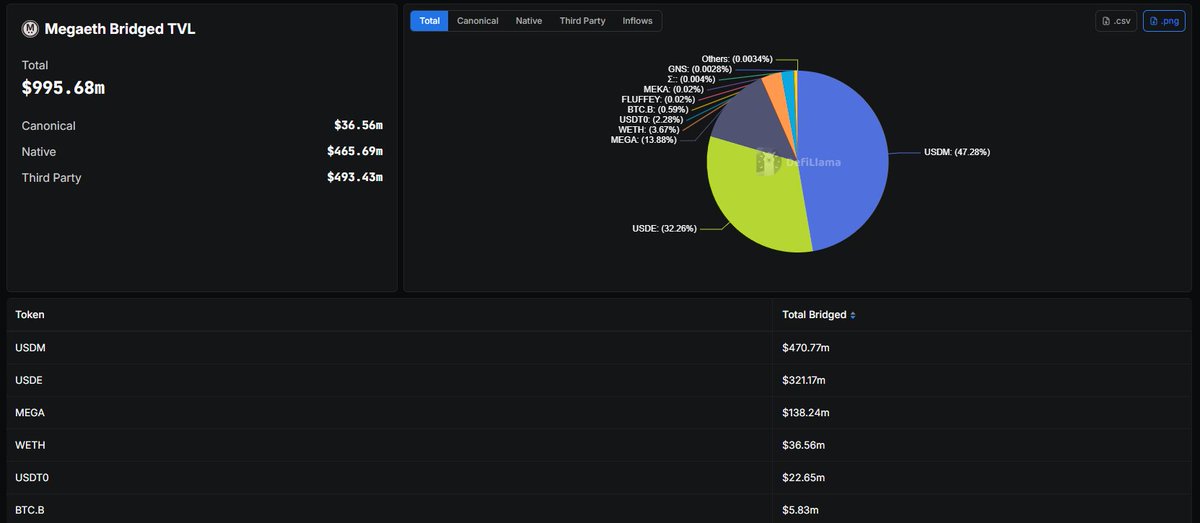Download the data as .csv

[x=1116, y=21]
